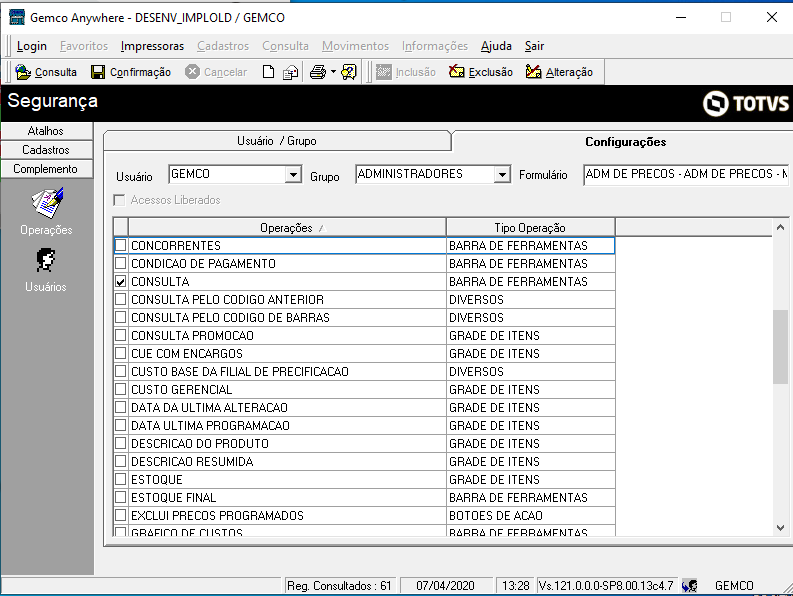This screenshot has height=596, width=793.
Task: Click the status bar connection icon
Action: tap(690, 586)
